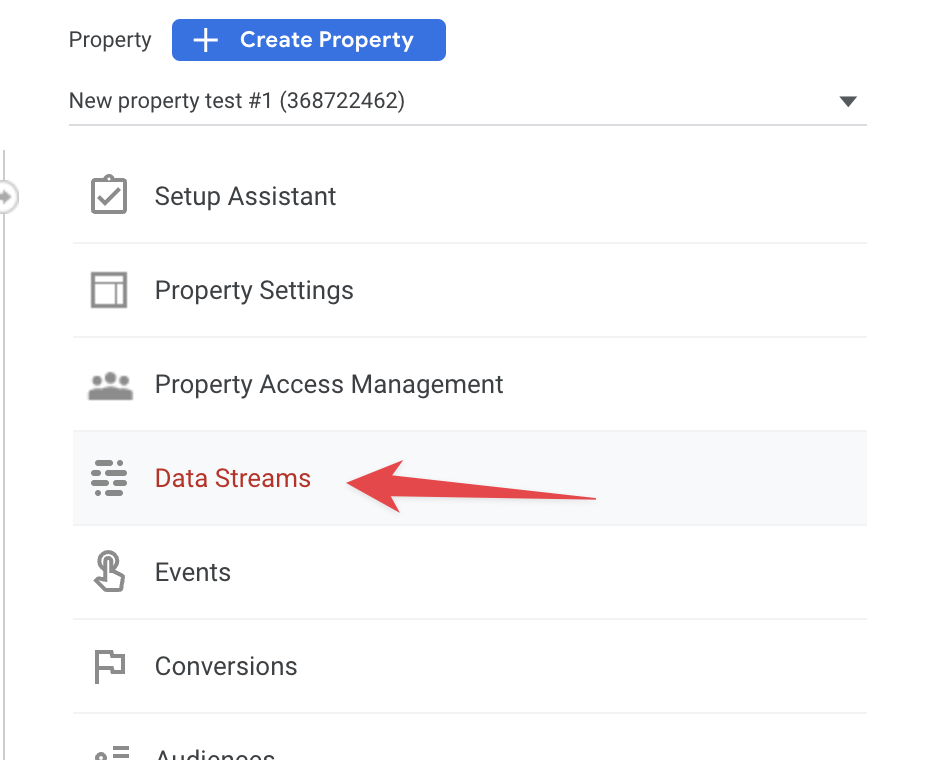Click the Data Streams lines icon
The width and height of the screenshot is (926, 760).
tap(109, 478)
